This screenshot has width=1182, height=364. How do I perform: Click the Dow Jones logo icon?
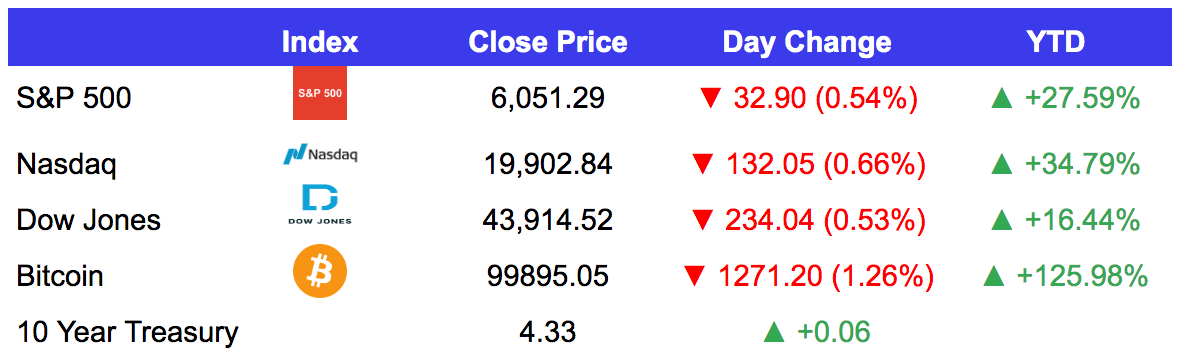(320, 205)
